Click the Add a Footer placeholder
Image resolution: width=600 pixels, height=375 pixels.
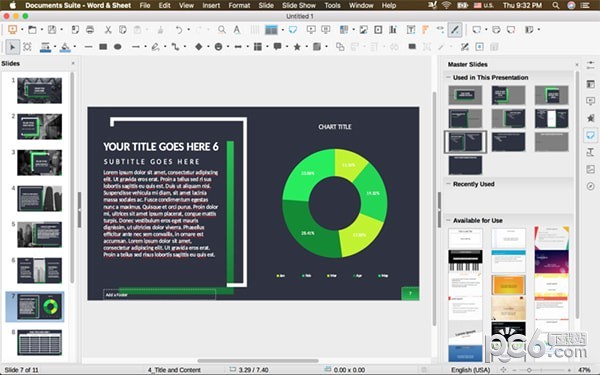(159, 295)
